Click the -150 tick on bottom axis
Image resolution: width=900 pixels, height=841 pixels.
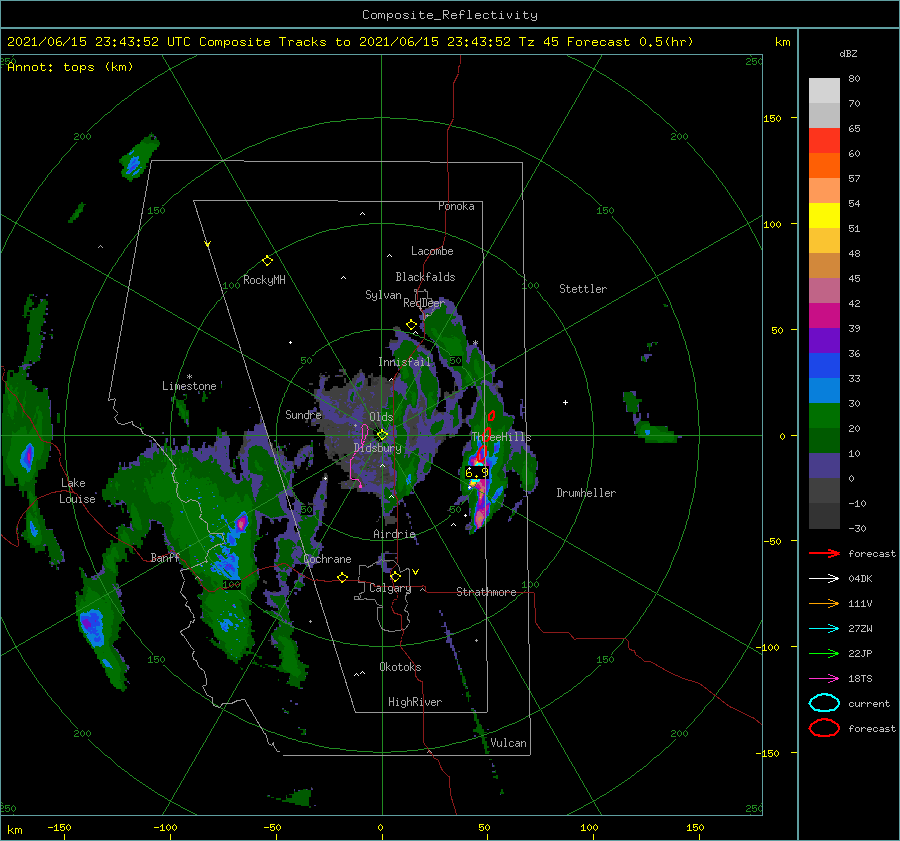tap(59, 827)
